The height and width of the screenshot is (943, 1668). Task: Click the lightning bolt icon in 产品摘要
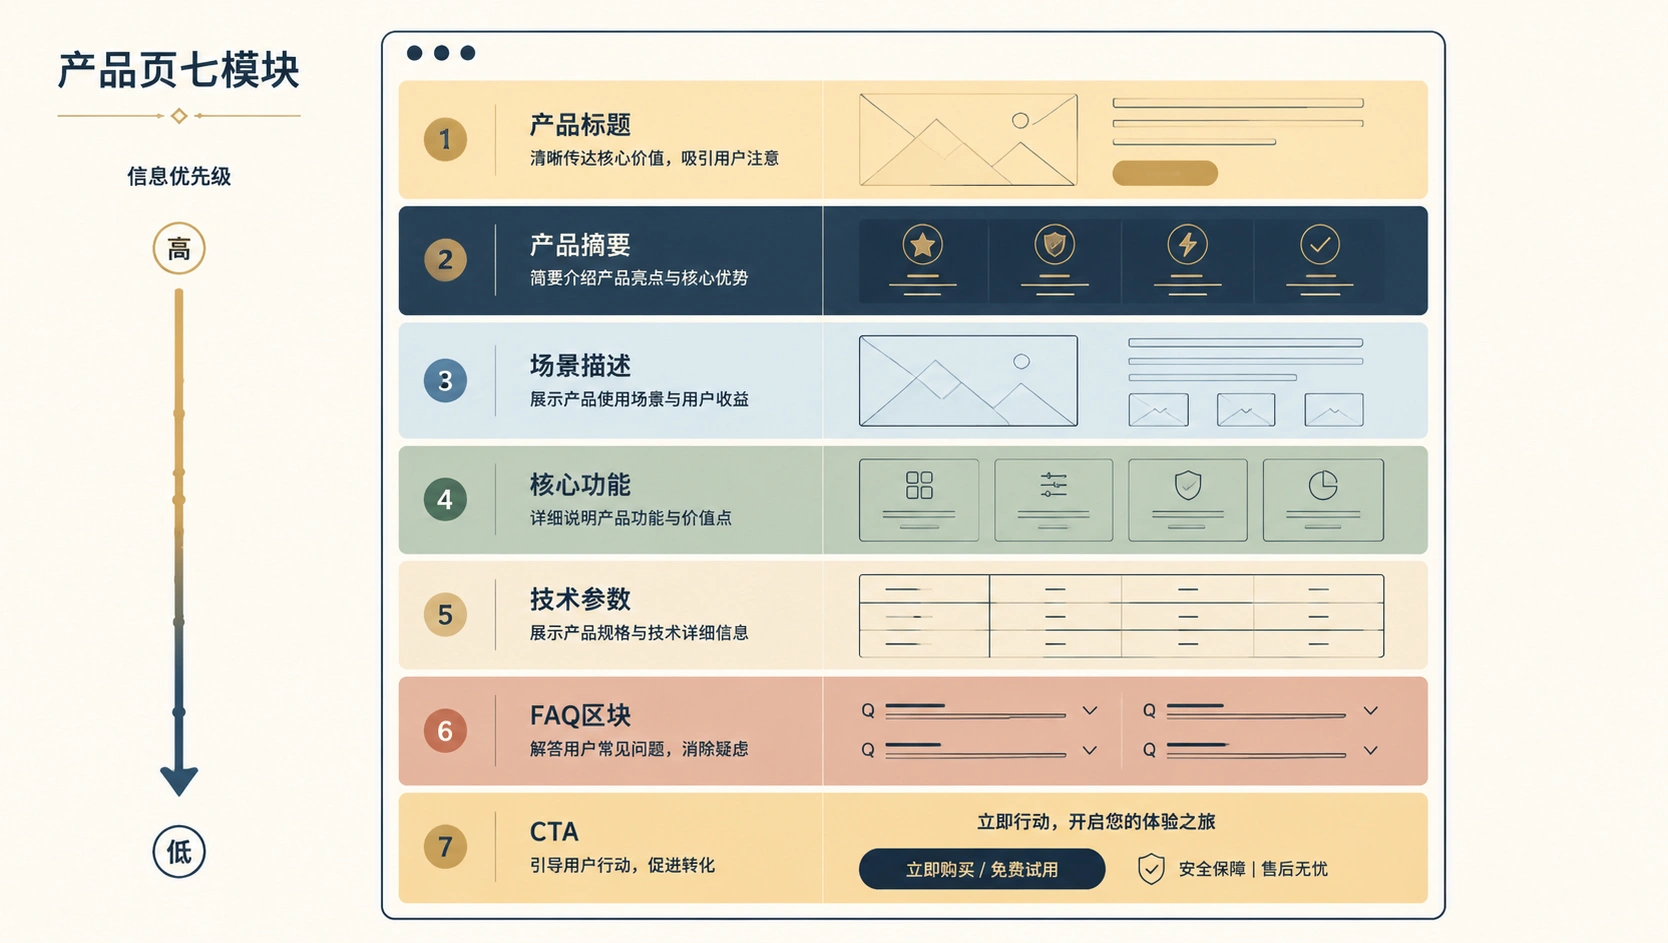(1187, 244)
